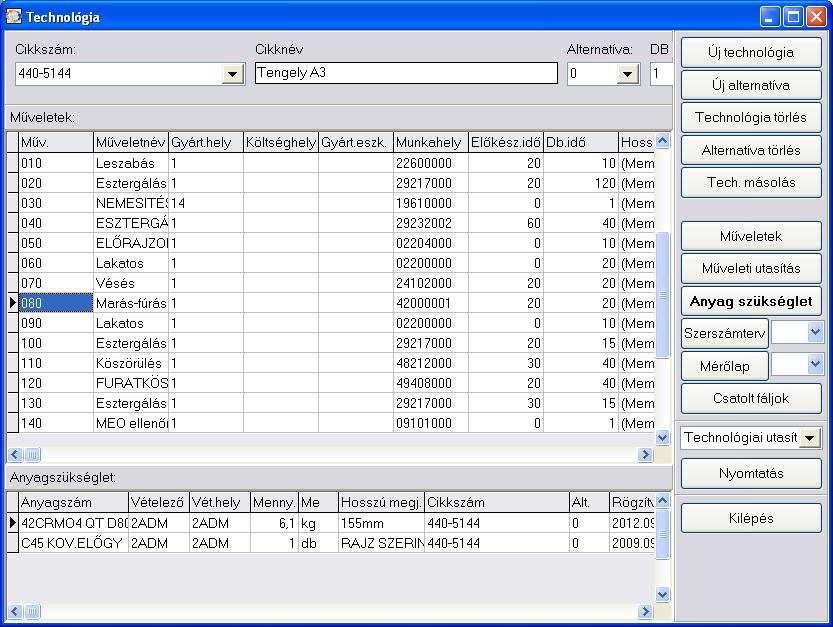Click the Tech. másolás button
The width and height of the screenshot is (833, 627).
751,182
